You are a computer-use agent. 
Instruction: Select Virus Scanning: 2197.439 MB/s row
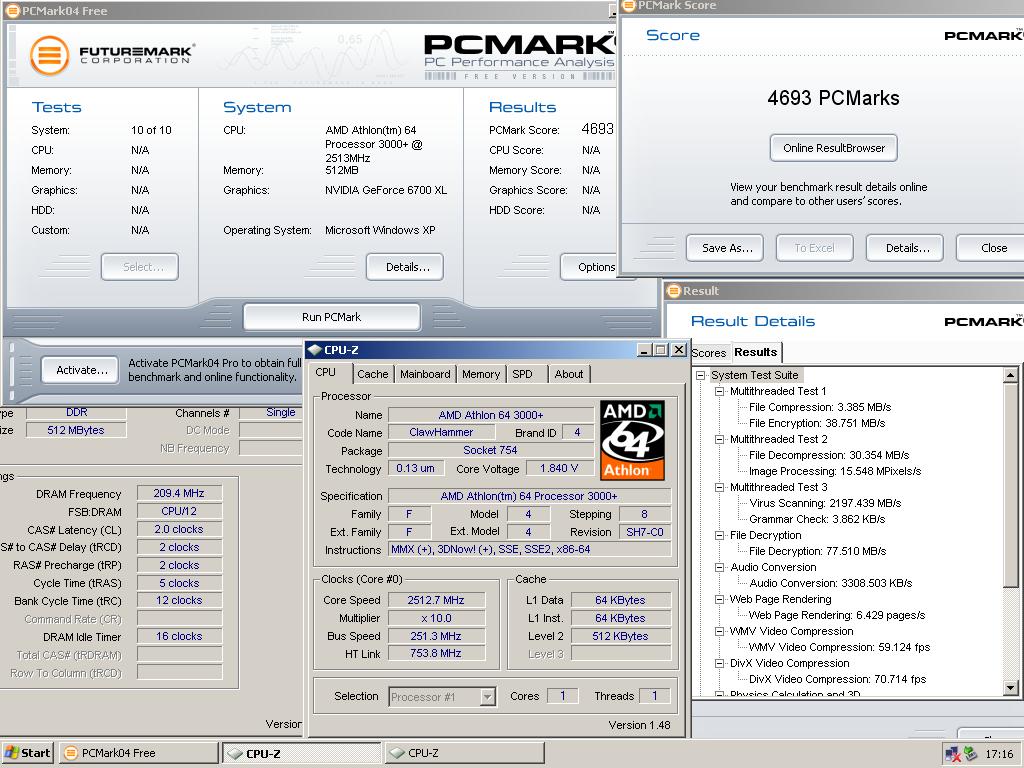point(825,504)
